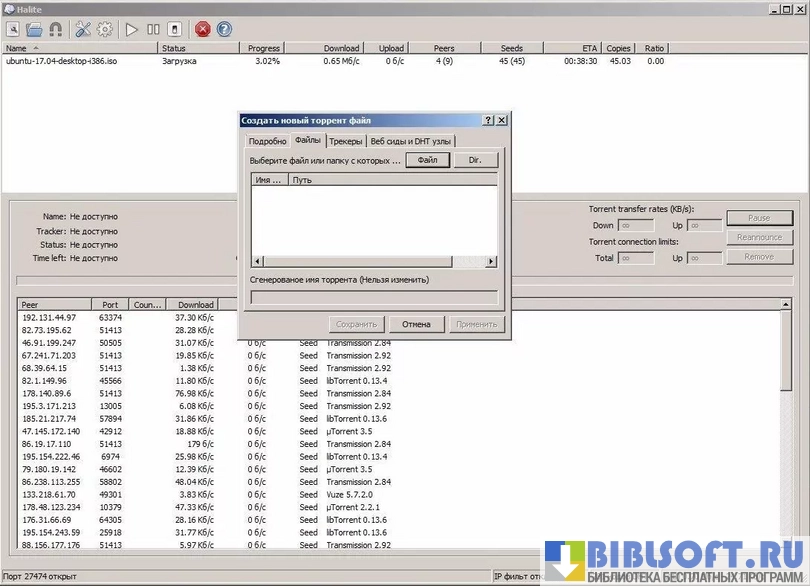This screenshot has width=810, height=586.
Task: Select the ubuntu-17.04-desktop-i386.iso torrent row
Action: [x=60, y=61]
